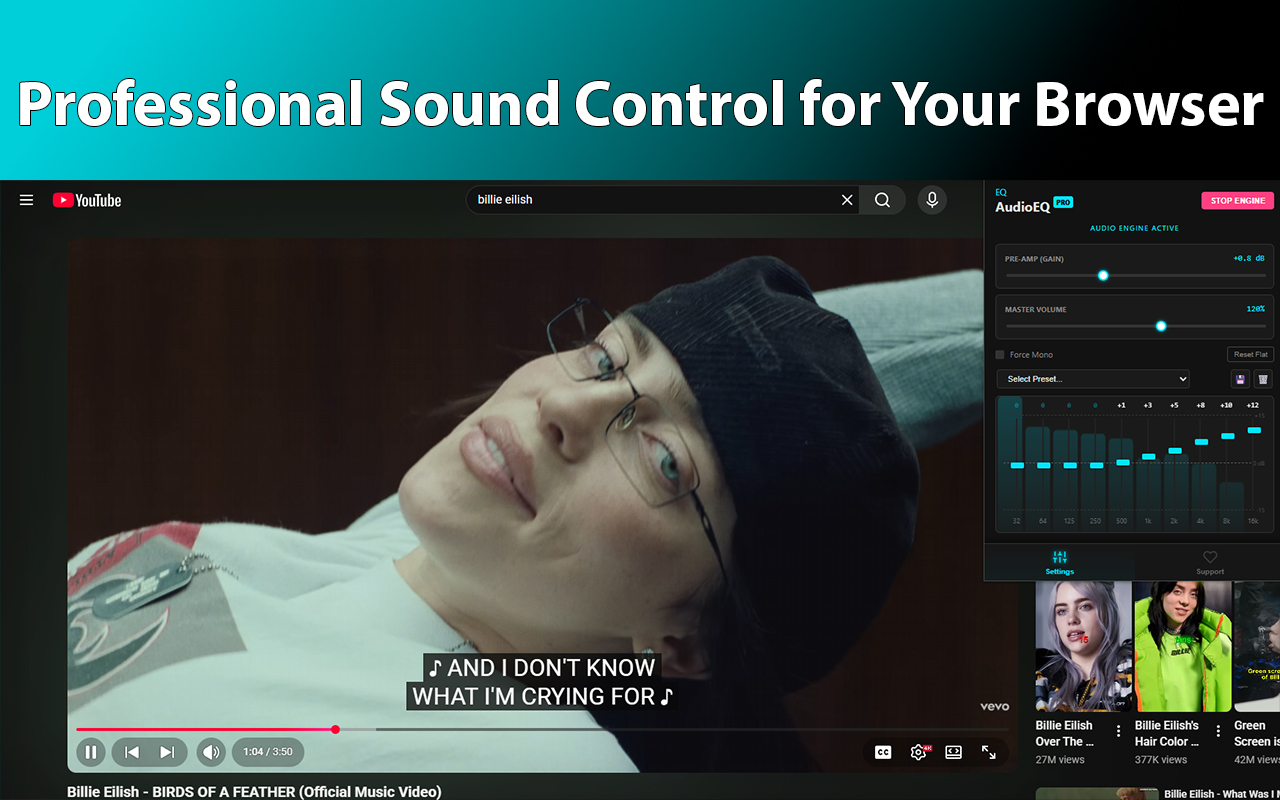Pause the video playback
Image resolution: width=1280 pixels, height=800 pixels.
91,752
